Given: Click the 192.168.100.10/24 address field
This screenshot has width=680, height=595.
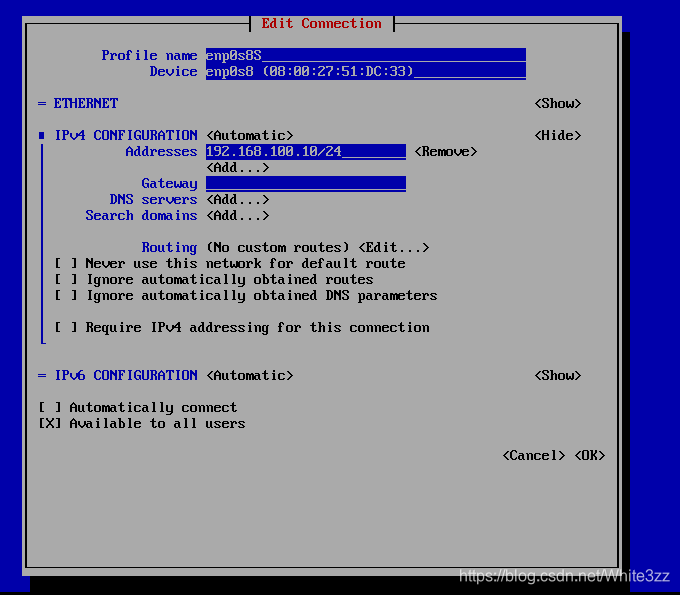Looking at the screenshot, I should pos(306,152).
